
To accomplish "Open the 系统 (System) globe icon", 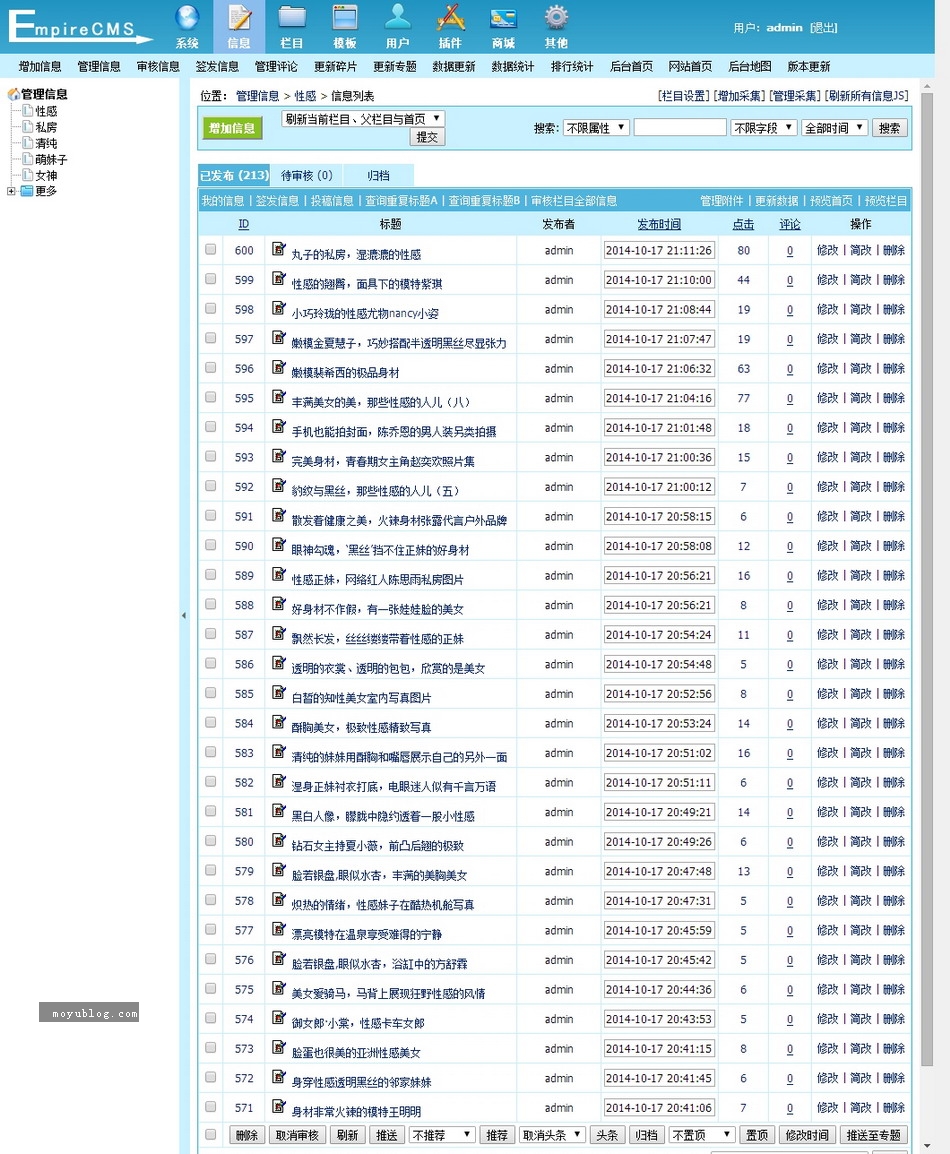I will (187, 18).
